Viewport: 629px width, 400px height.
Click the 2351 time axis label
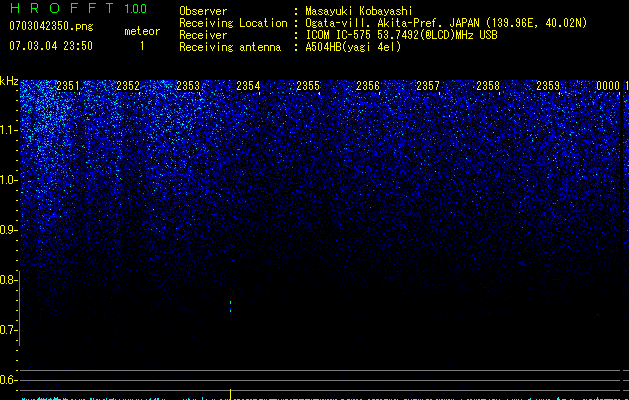pyautogui.click(x=68, y=86)
